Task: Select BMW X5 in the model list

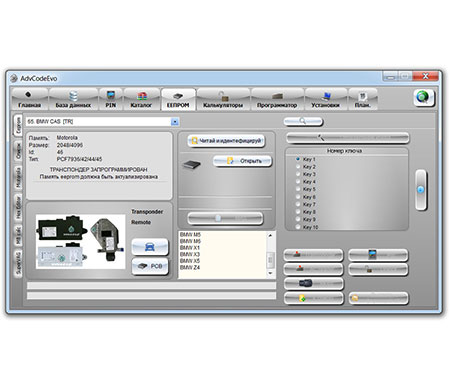Action: point(190,261)
